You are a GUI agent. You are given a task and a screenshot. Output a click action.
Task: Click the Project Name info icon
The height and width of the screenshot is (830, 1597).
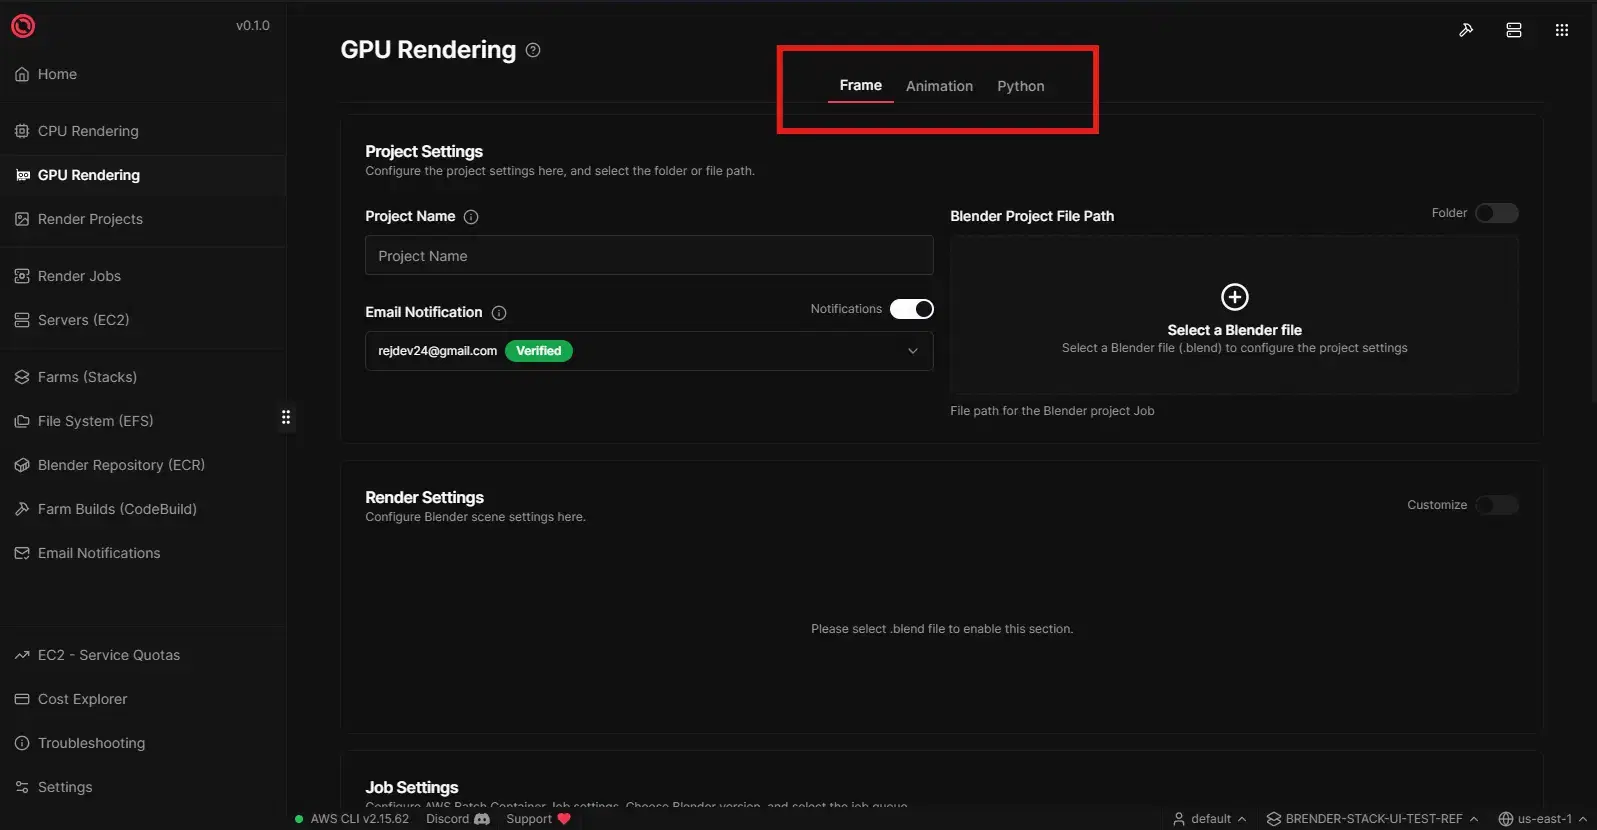pyautogui.click(x=471, y=217)
